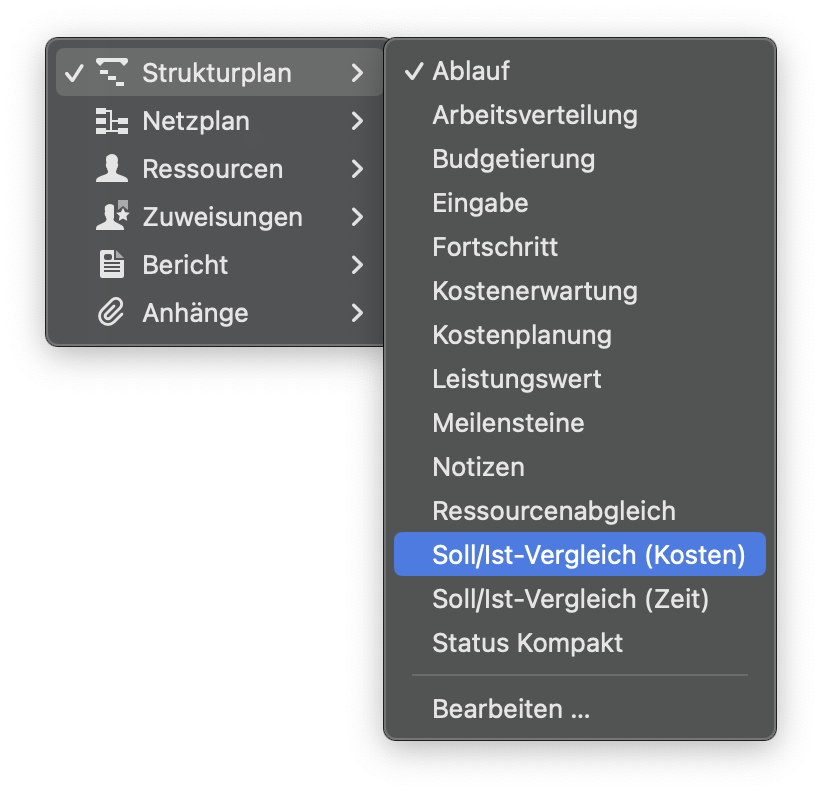Click the Anhänge paperclip icon
822x794 pixels.
click(x=113, y=313)
